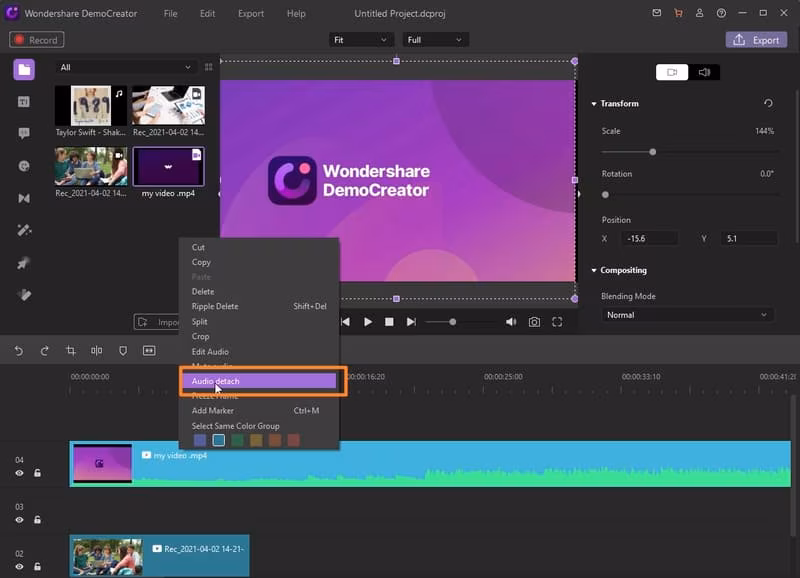
Task: Mute the preview volume speaker icon
Action: [x=511, y=322]
